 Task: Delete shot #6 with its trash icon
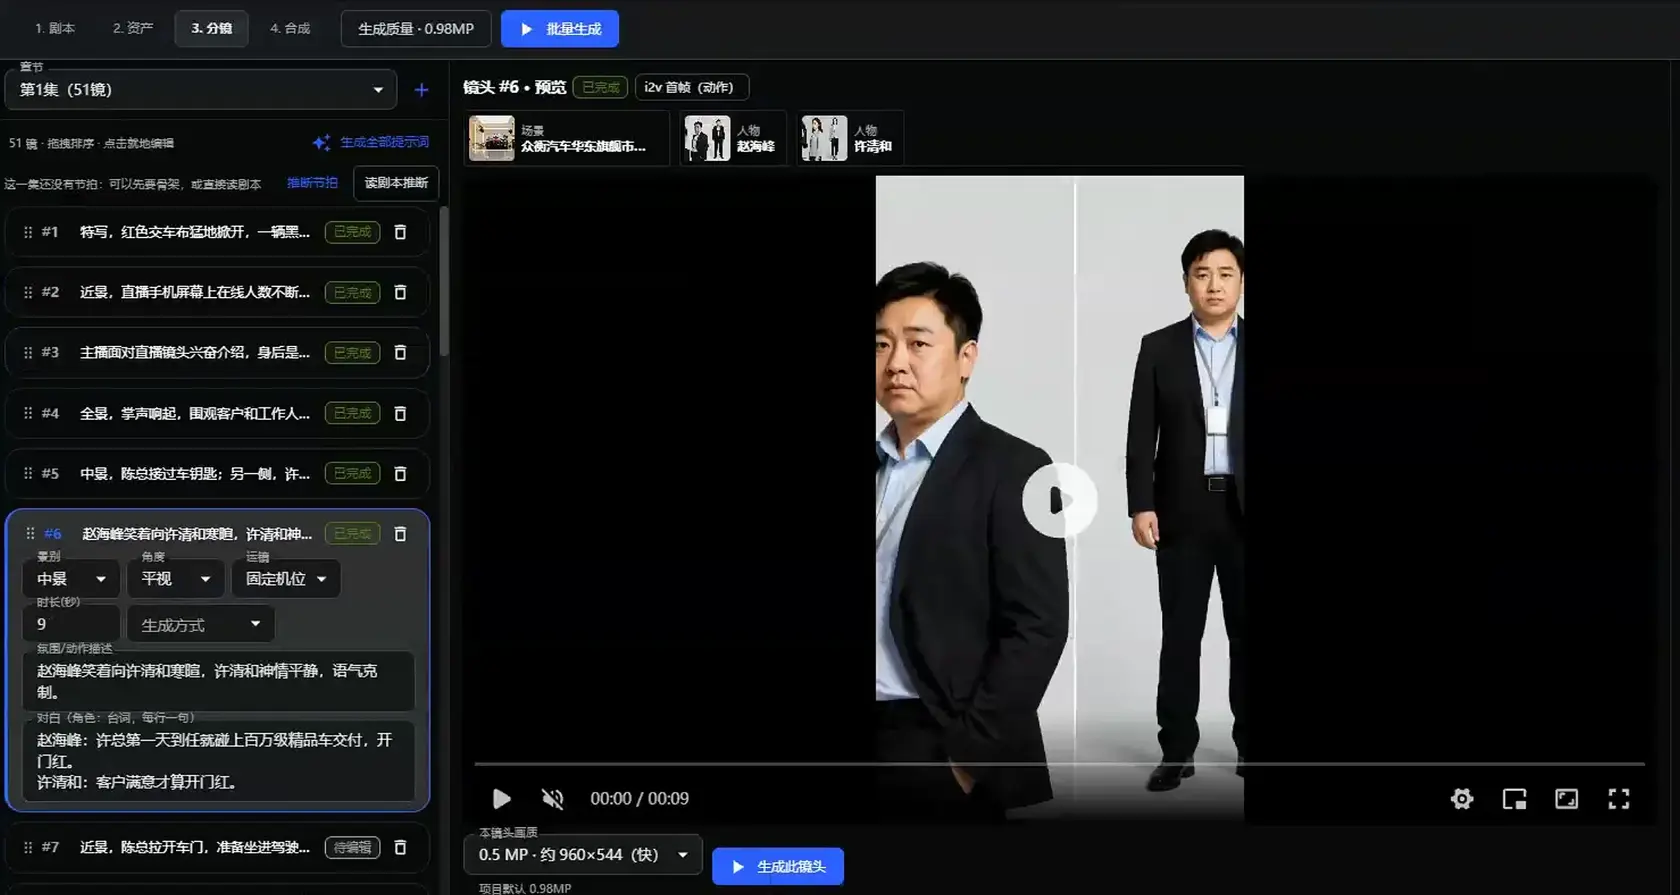point(400,534)
